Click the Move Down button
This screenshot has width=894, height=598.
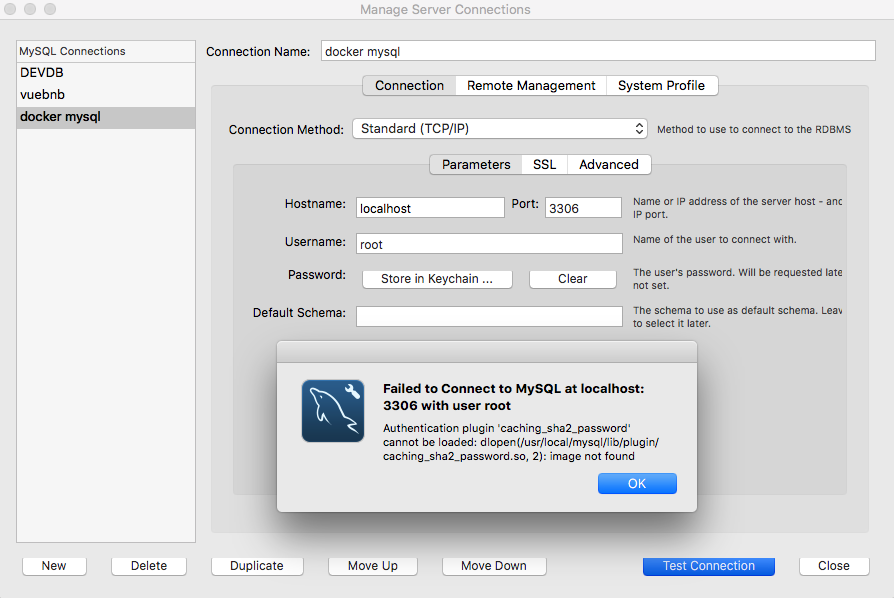pyautogui.click(x=494, y=566)
